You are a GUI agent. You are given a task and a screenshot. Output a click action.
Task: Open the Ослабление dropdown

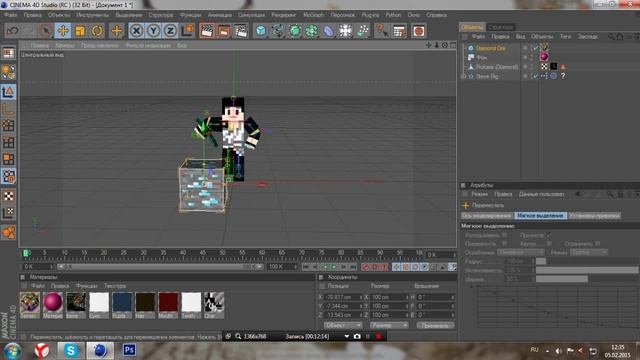[x=520, y=253]
